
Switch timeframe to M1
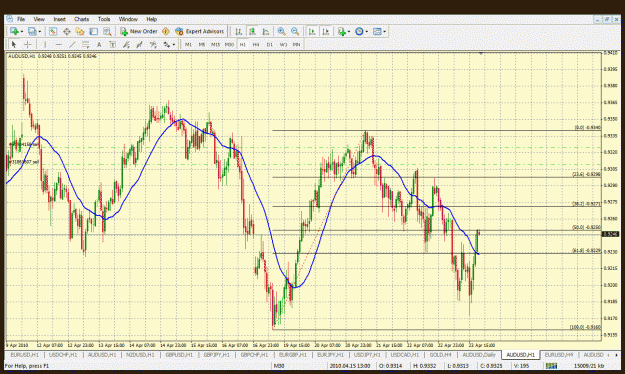coord(188,44)
